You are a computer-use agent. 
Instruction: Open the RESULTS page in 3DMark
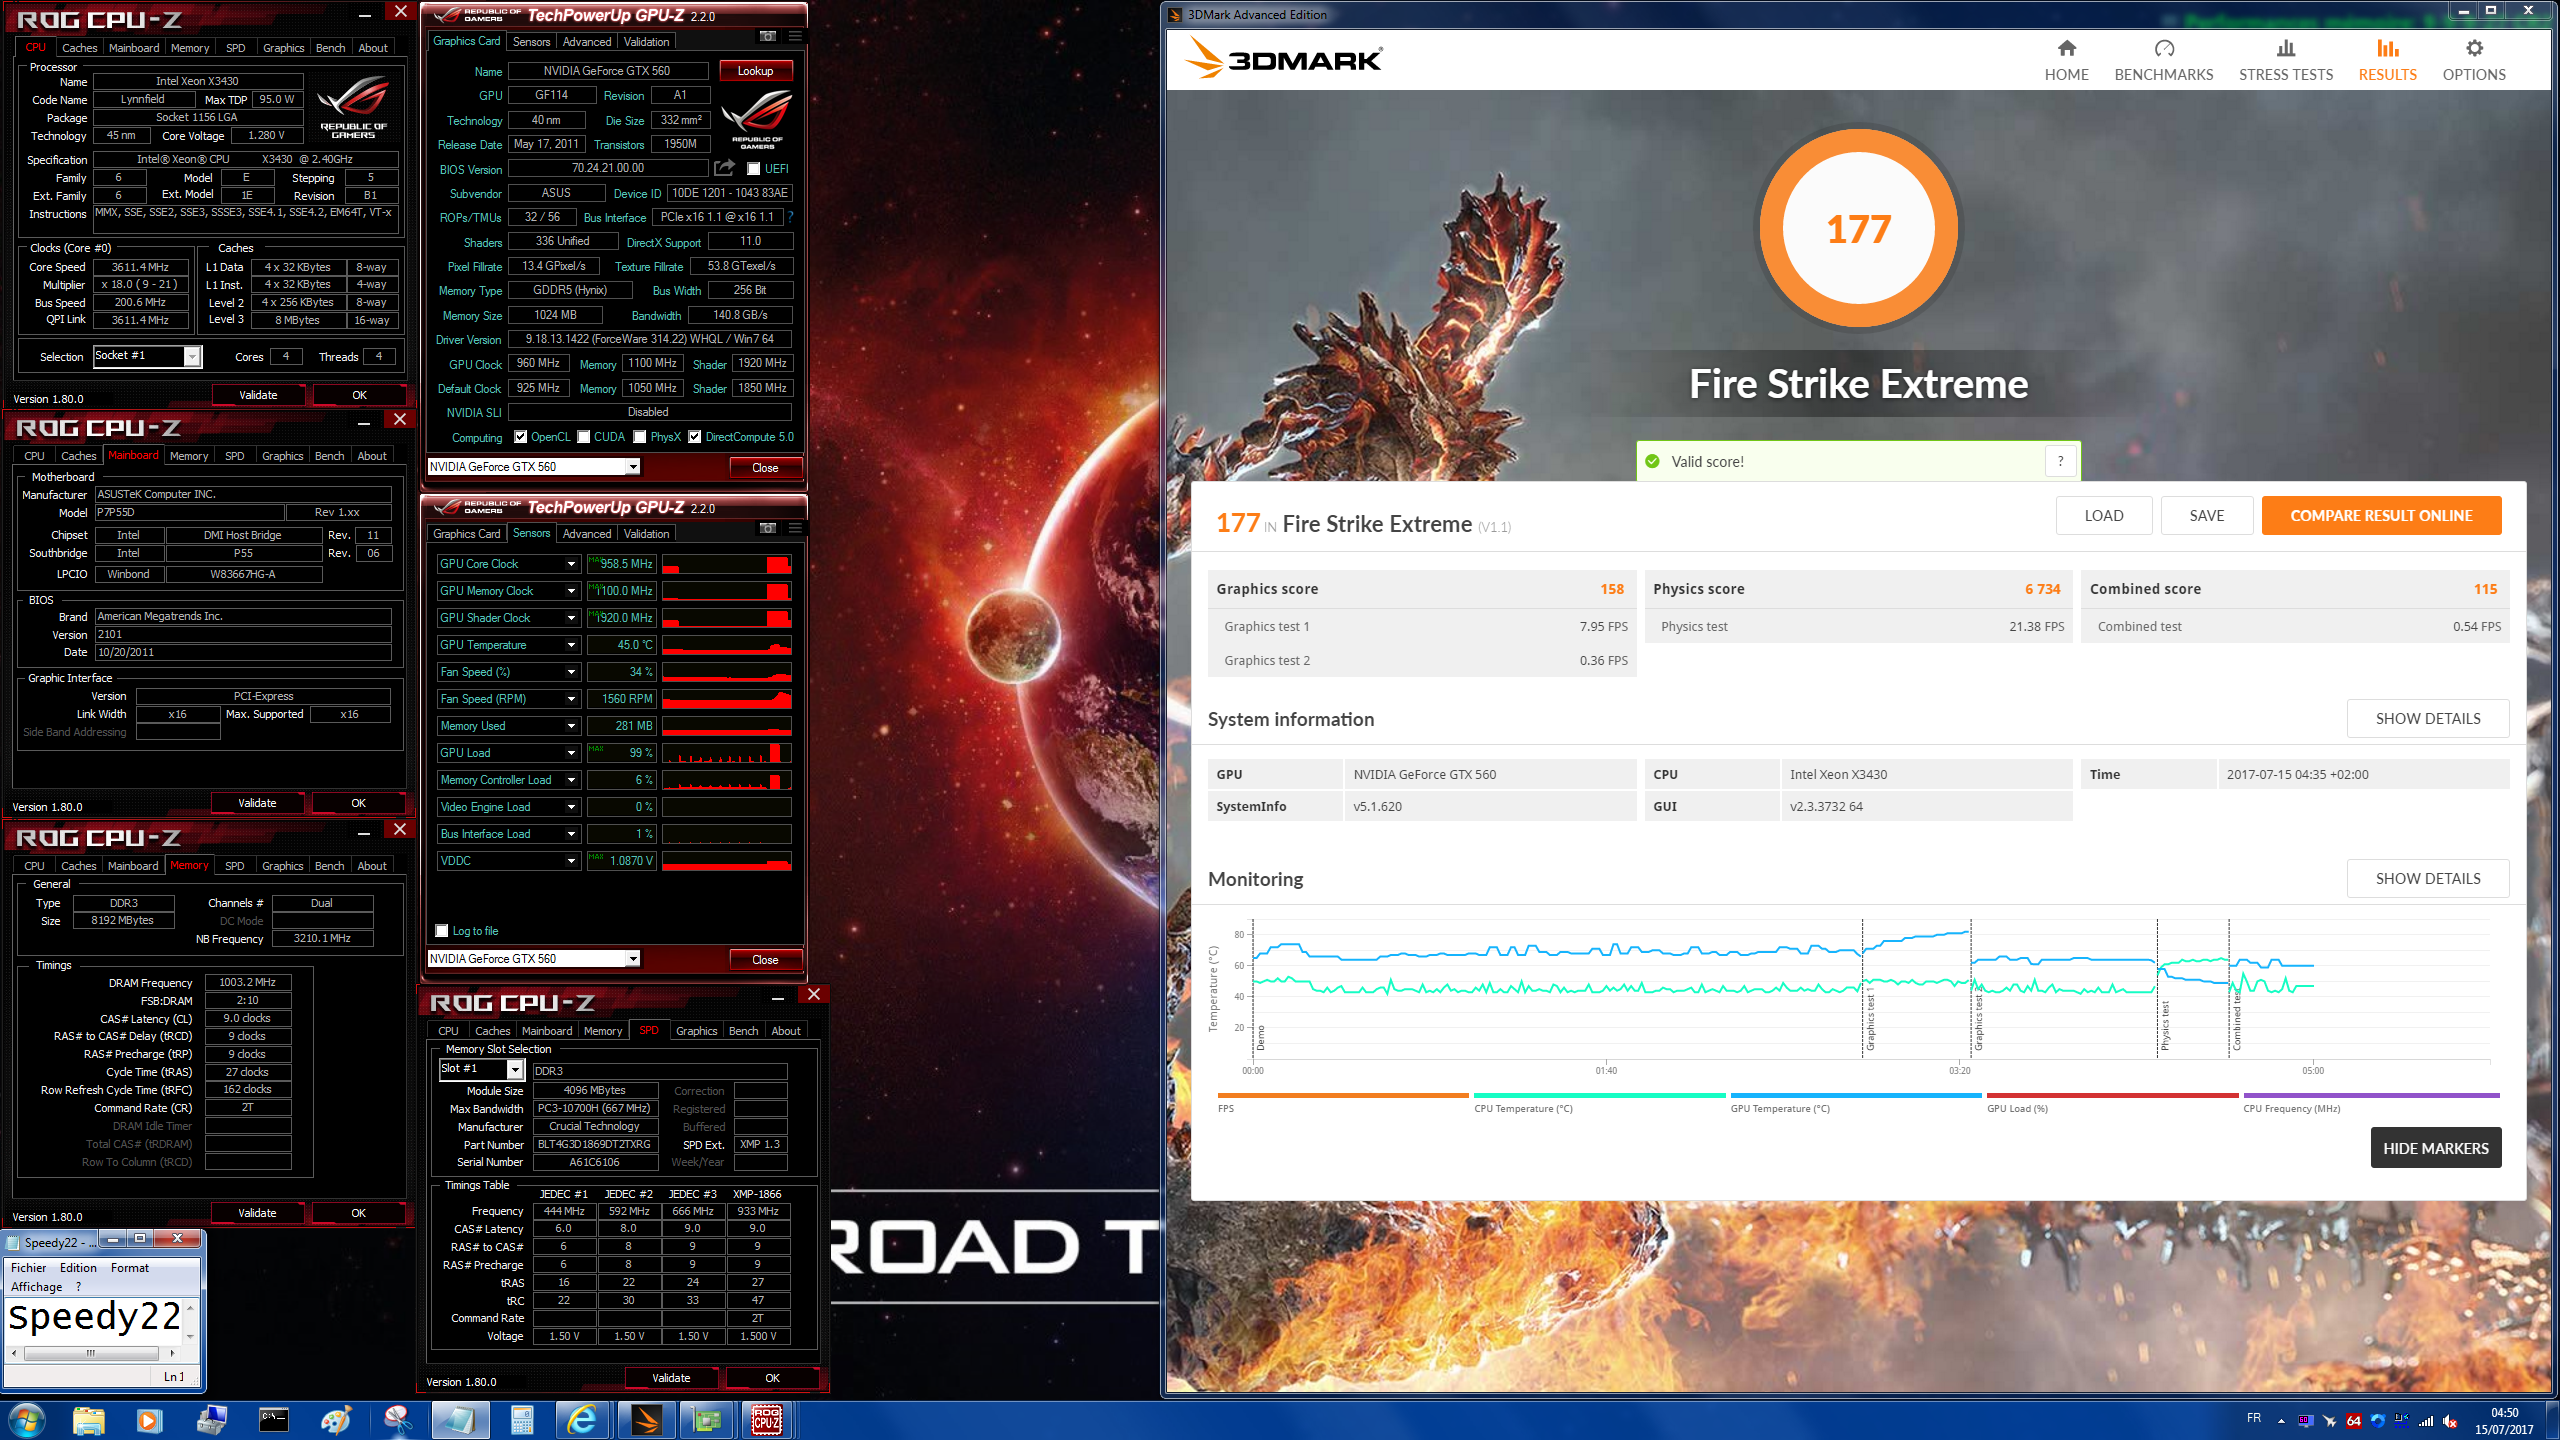(x=2387, y=60)
